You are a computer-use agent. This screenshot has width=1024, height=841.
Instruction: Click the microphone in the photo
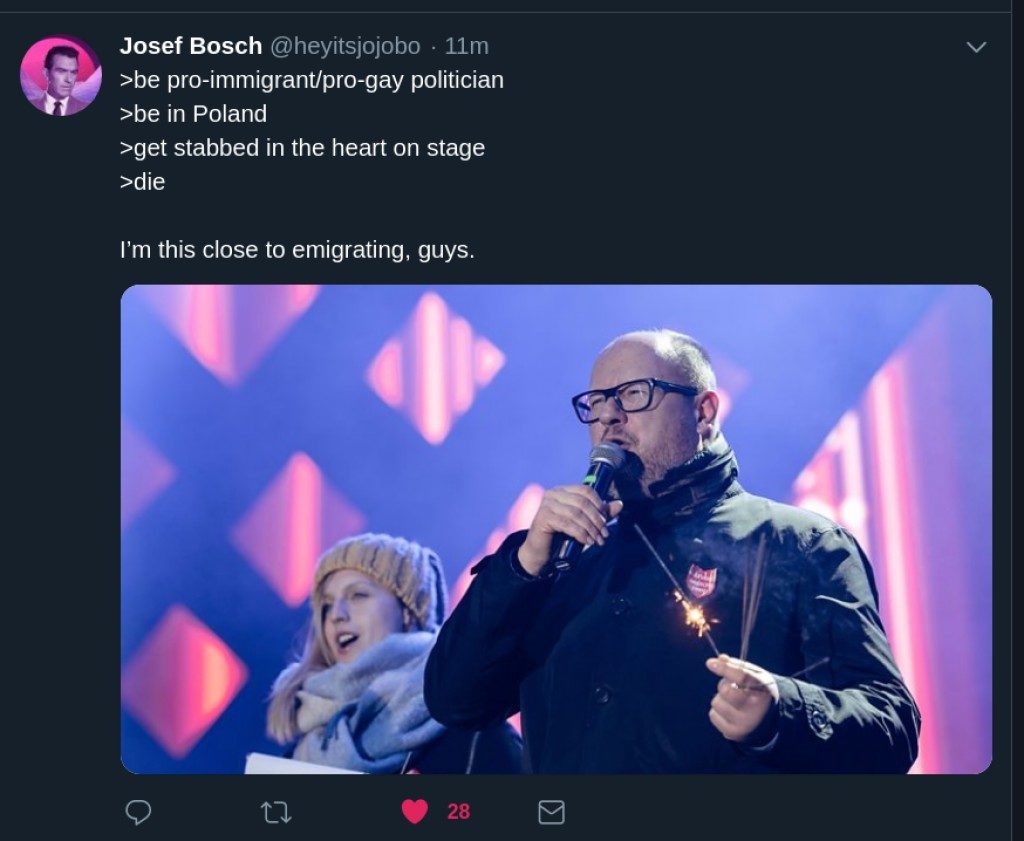(598, 478)
